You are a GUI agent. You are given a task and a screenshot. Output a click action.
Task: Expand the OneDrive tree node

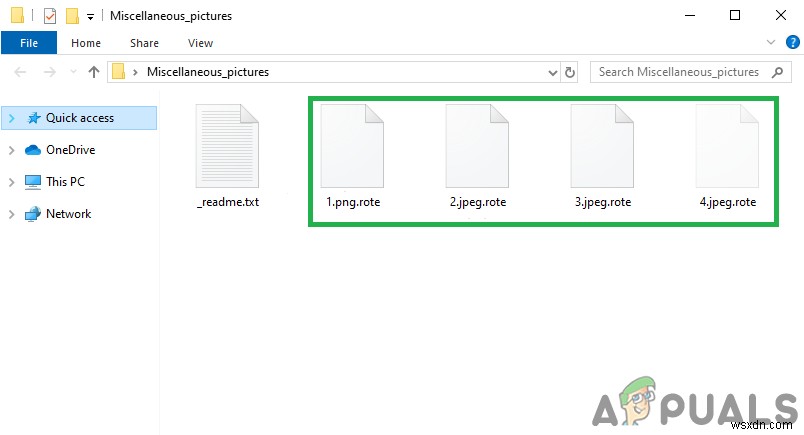(11, 150)
